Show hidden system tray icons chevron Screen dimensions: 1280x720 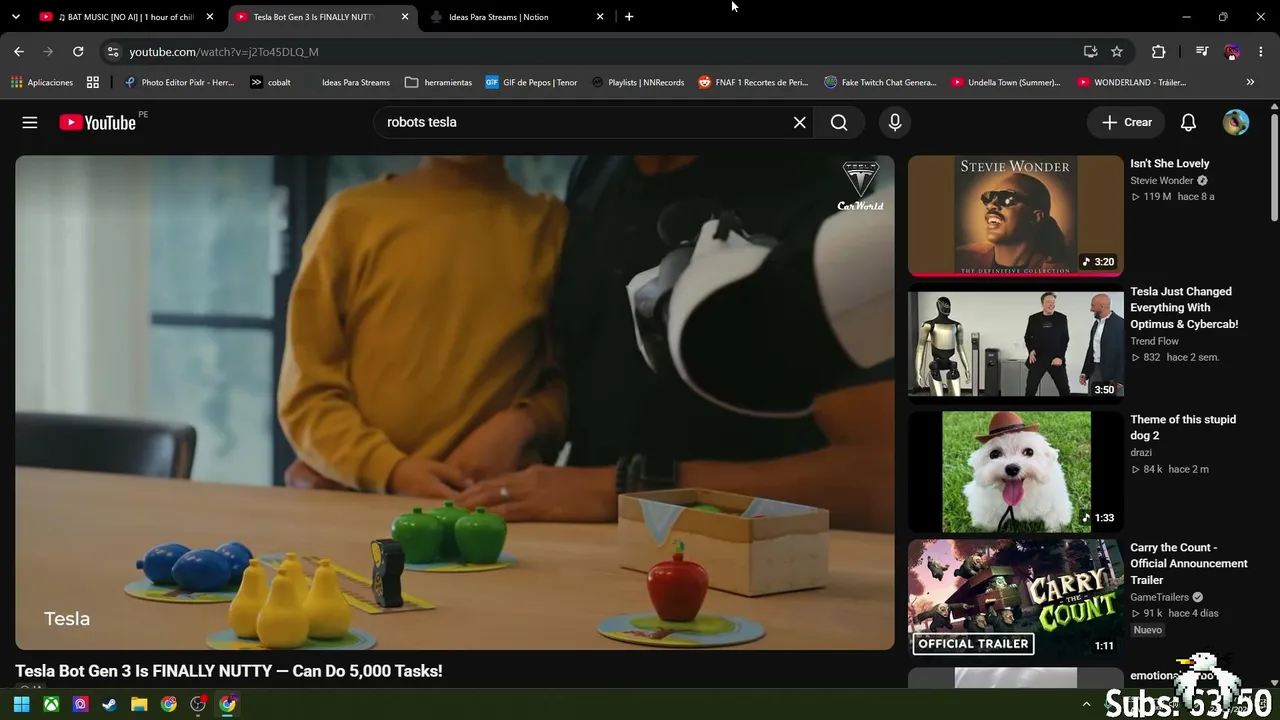[x=1087, y=705]
